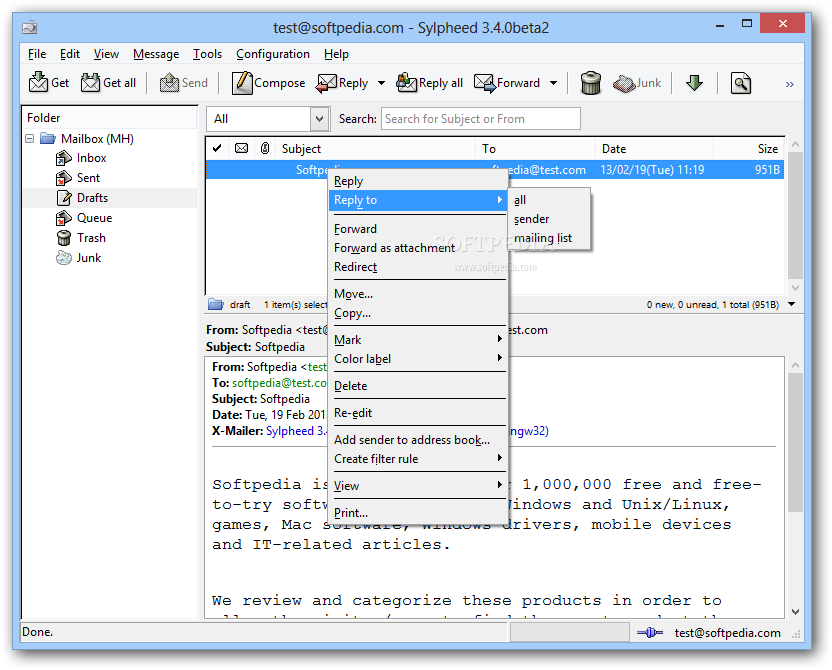Click the Sylpheed title bar app icon

(30, 27)
